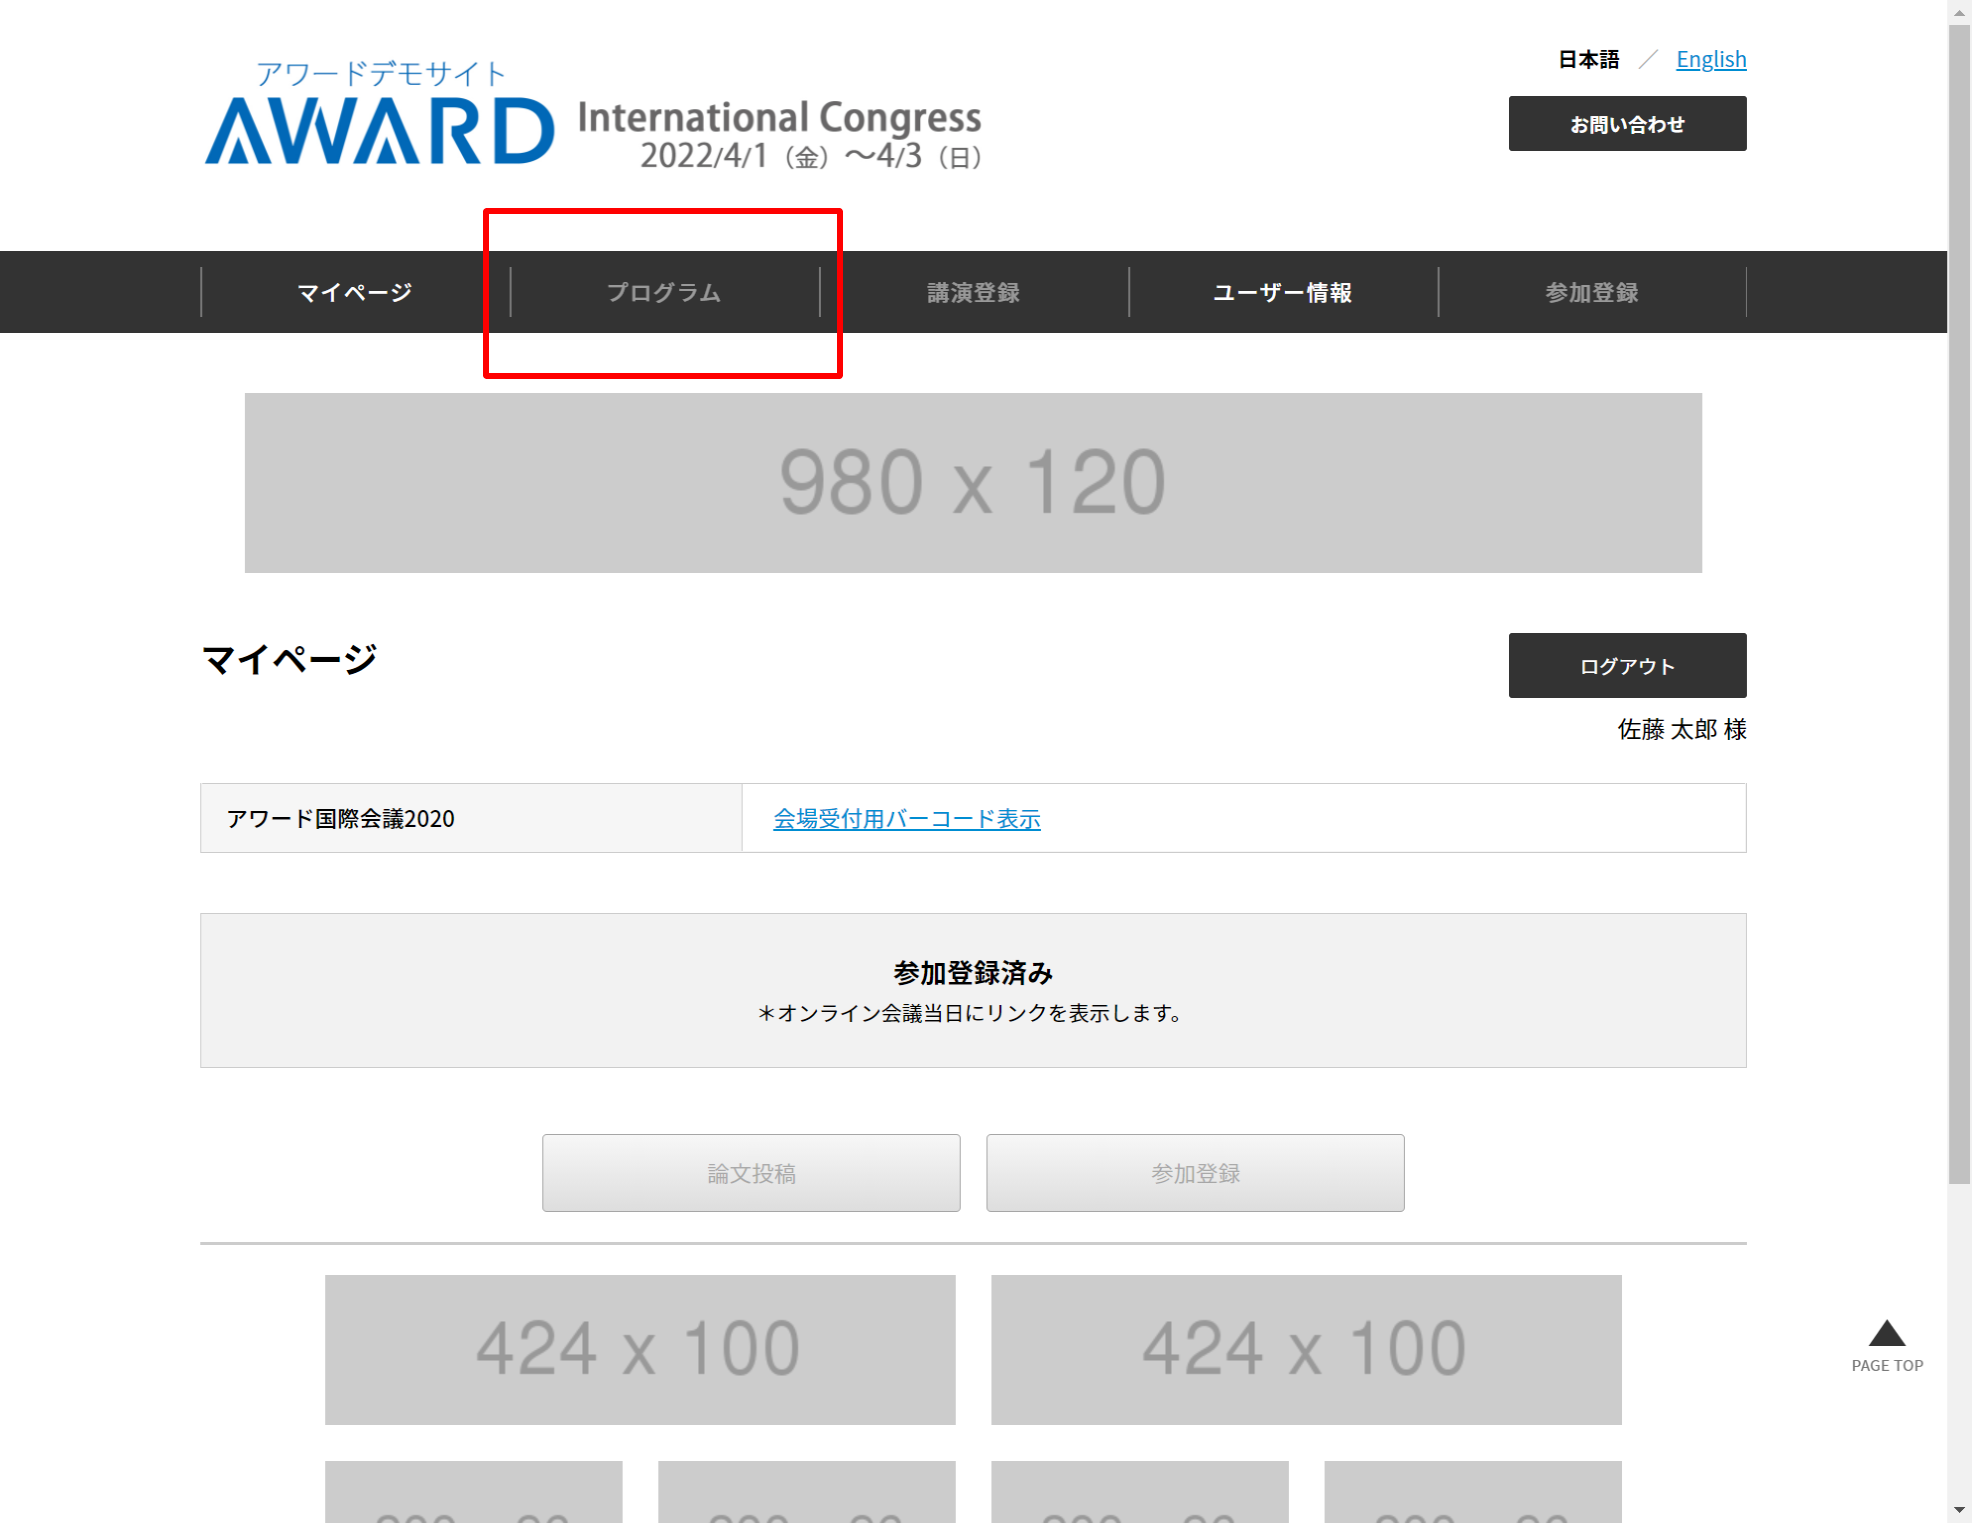This screenshot has height=1523, width=1972.
Task: Click the lower gray 参加登録 button
Action: [1194, 1173]
